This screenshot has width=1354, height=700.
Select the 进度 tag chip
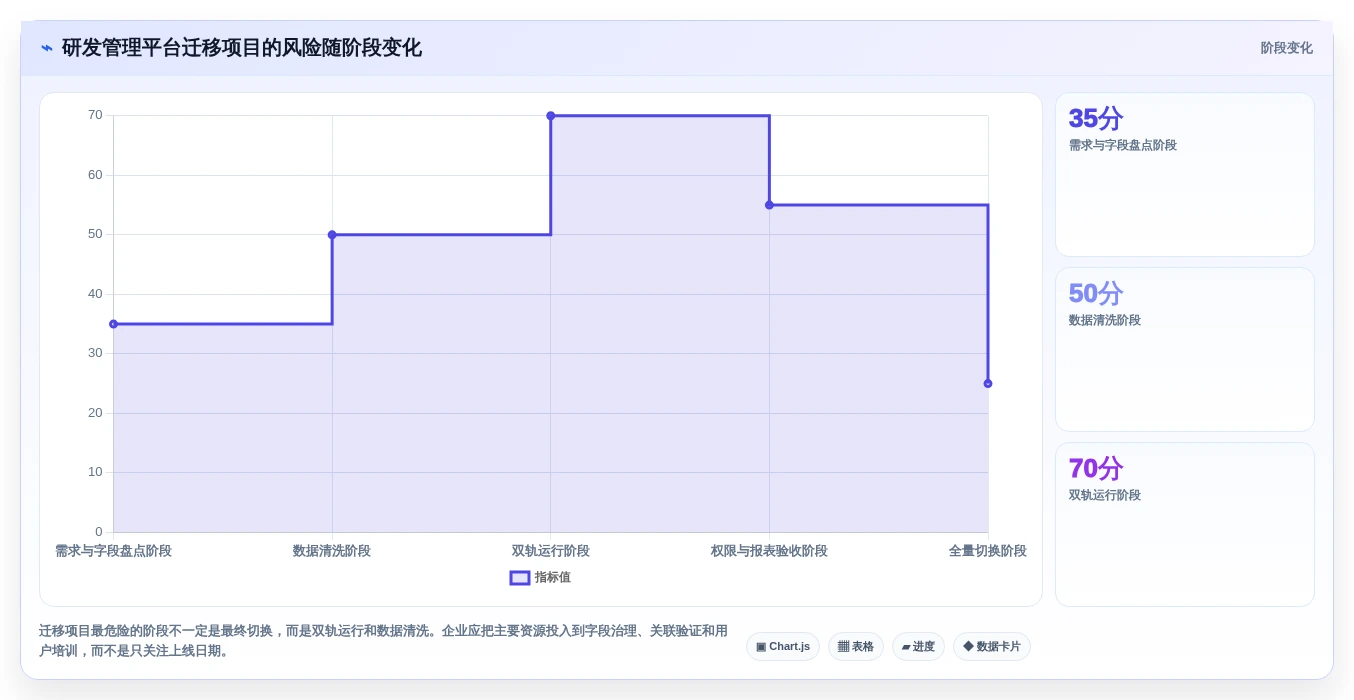click(x=918, y=647)
